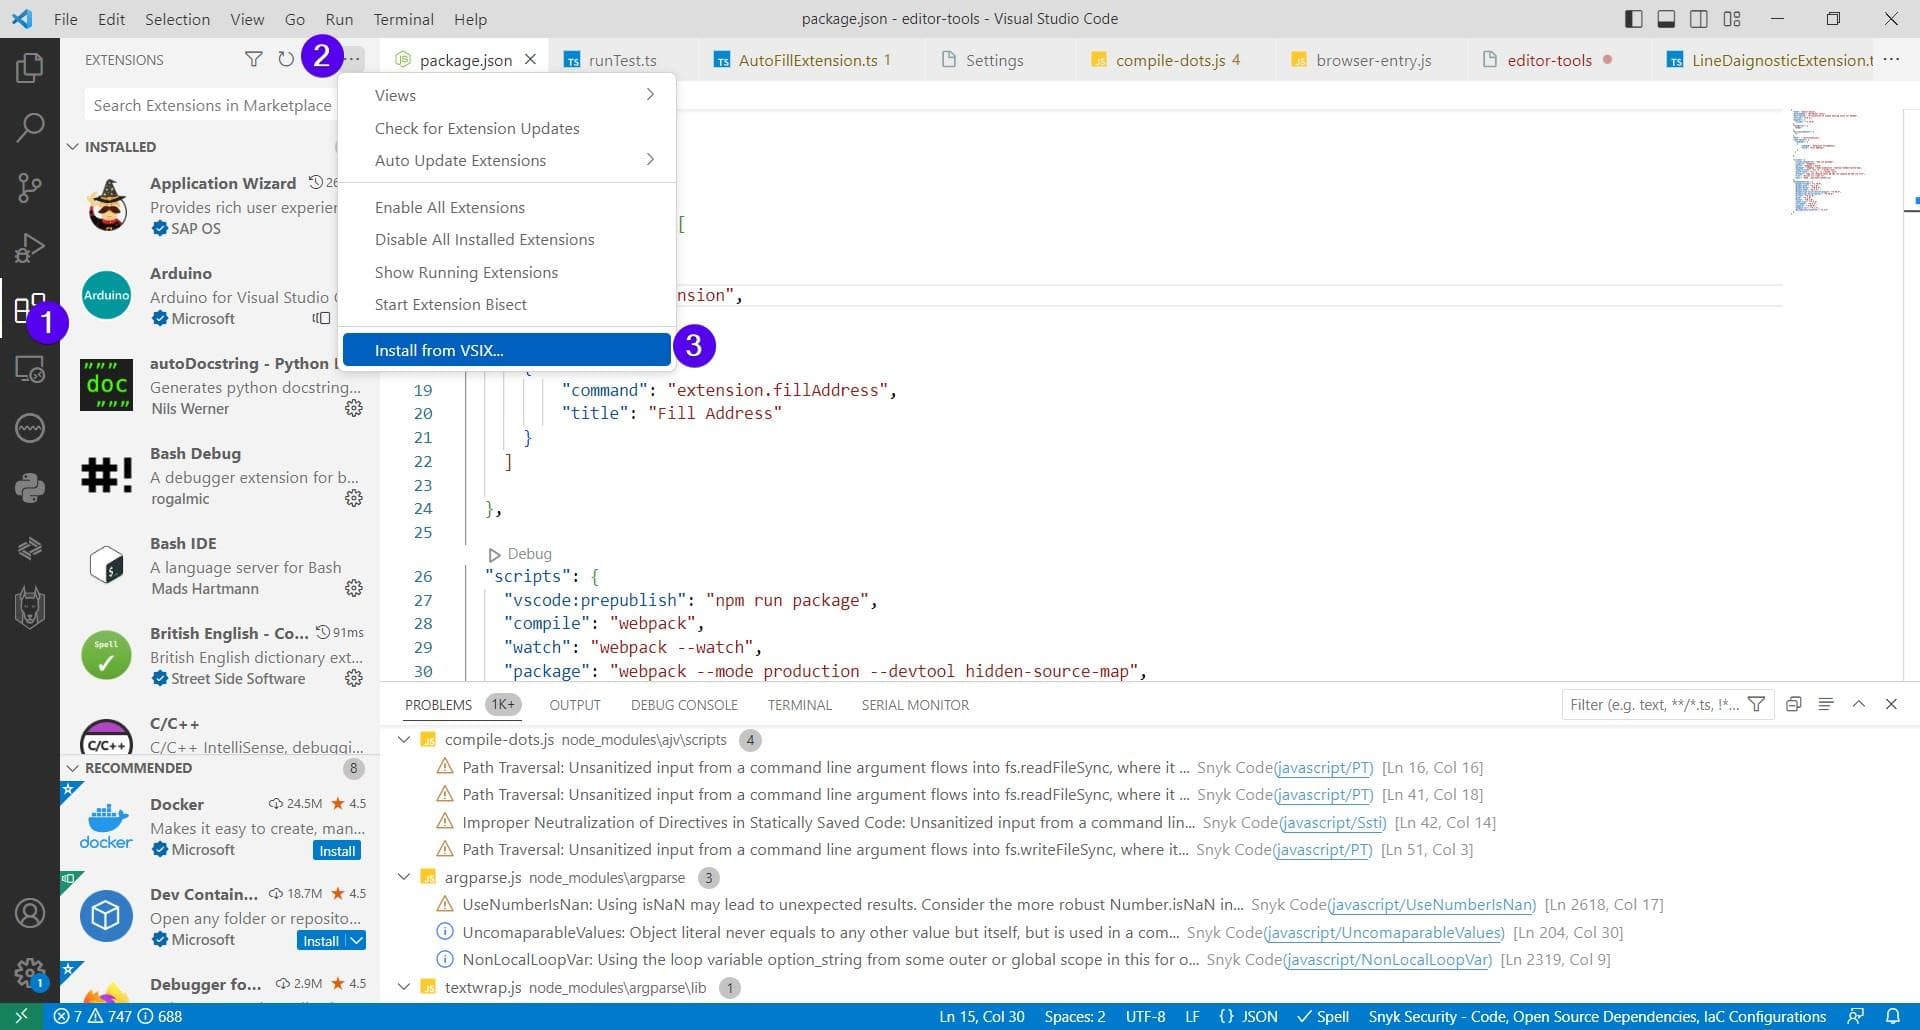Open the Python view in the activity bar
The height and width of the screenshot is (1030, 1920).
(30, 488)
